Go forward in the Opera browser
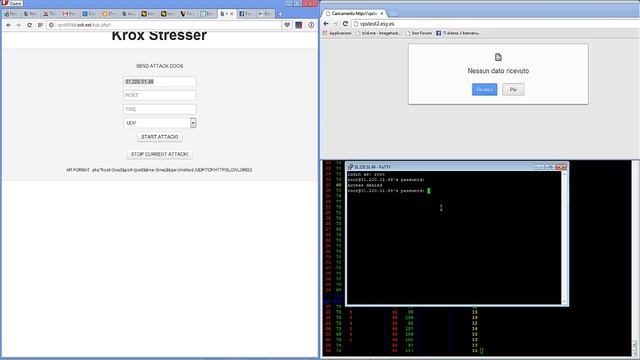The width and height of the screenshot is (640, 360). (x=18, y=25)
